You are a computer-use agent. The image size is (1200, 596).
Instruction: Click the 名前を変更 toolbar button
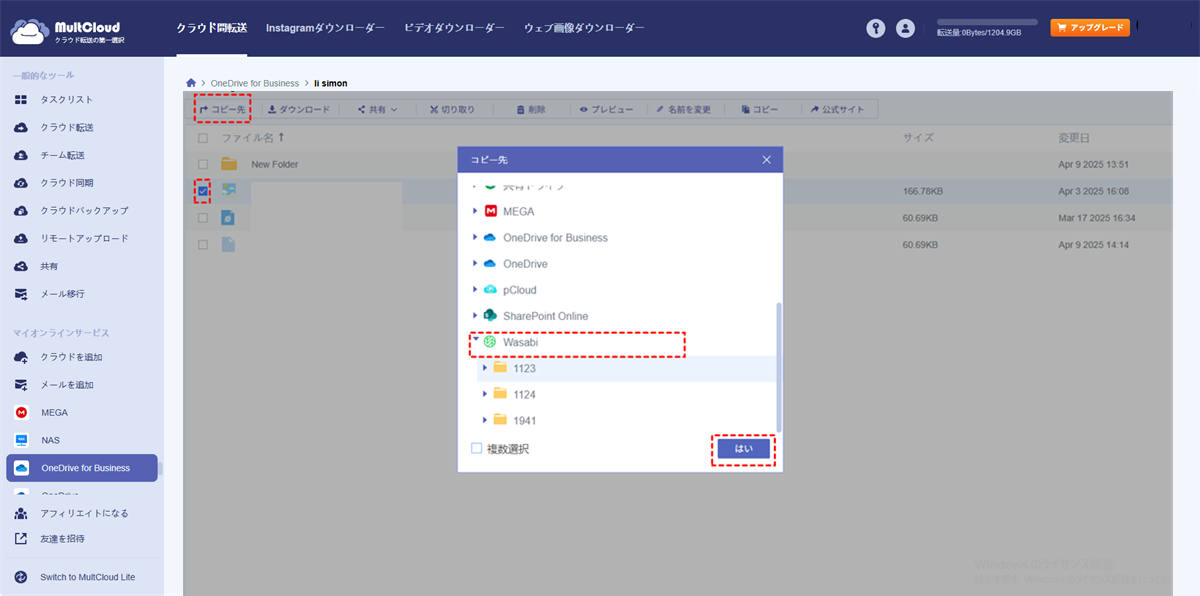point(683,109)
